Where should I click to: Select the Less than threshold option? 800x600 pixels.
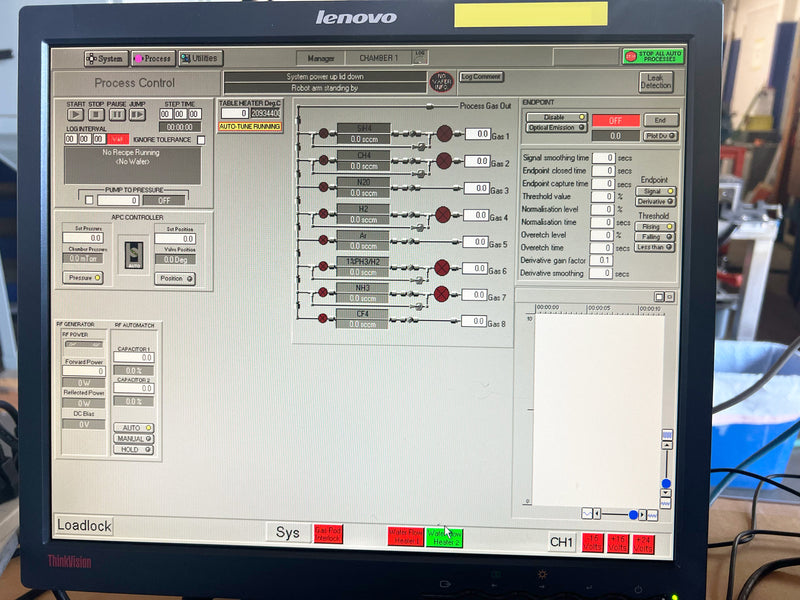point(655,247)
